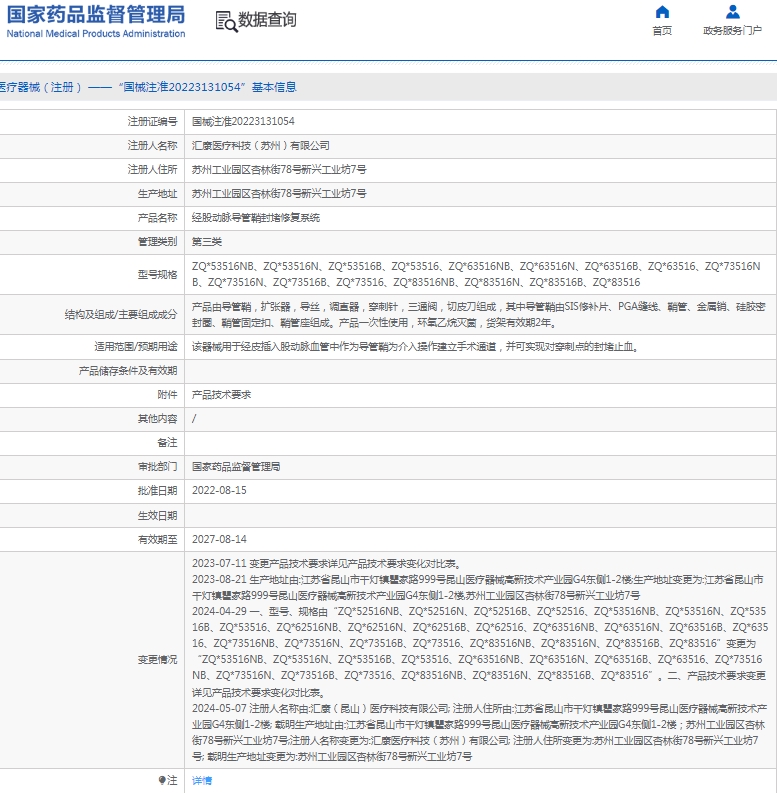Click the 政务服务门户 text link
Screen dimensions: 777x793
pos(732,31)
